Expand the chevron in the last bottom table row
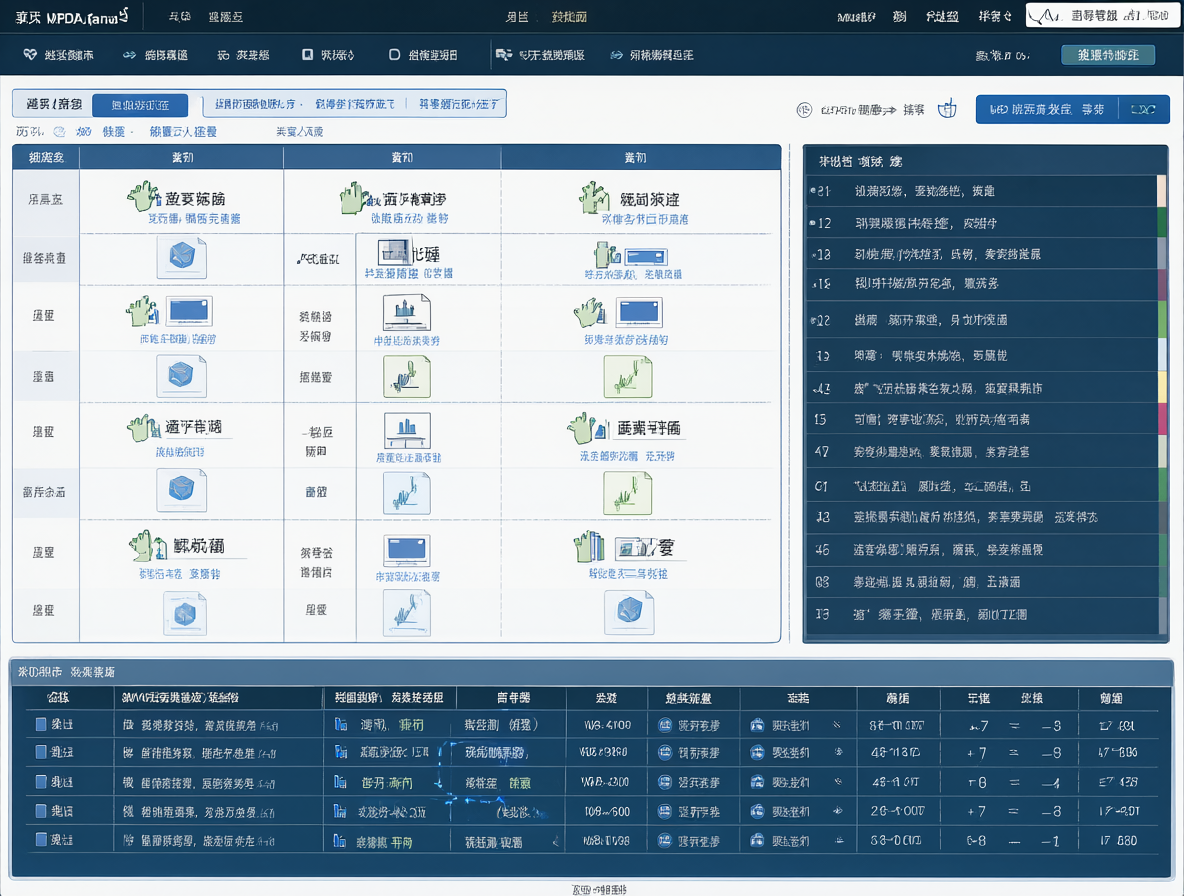Viewport: 1184px width, 896px height. pyautogui.click(x=556, y=840)
